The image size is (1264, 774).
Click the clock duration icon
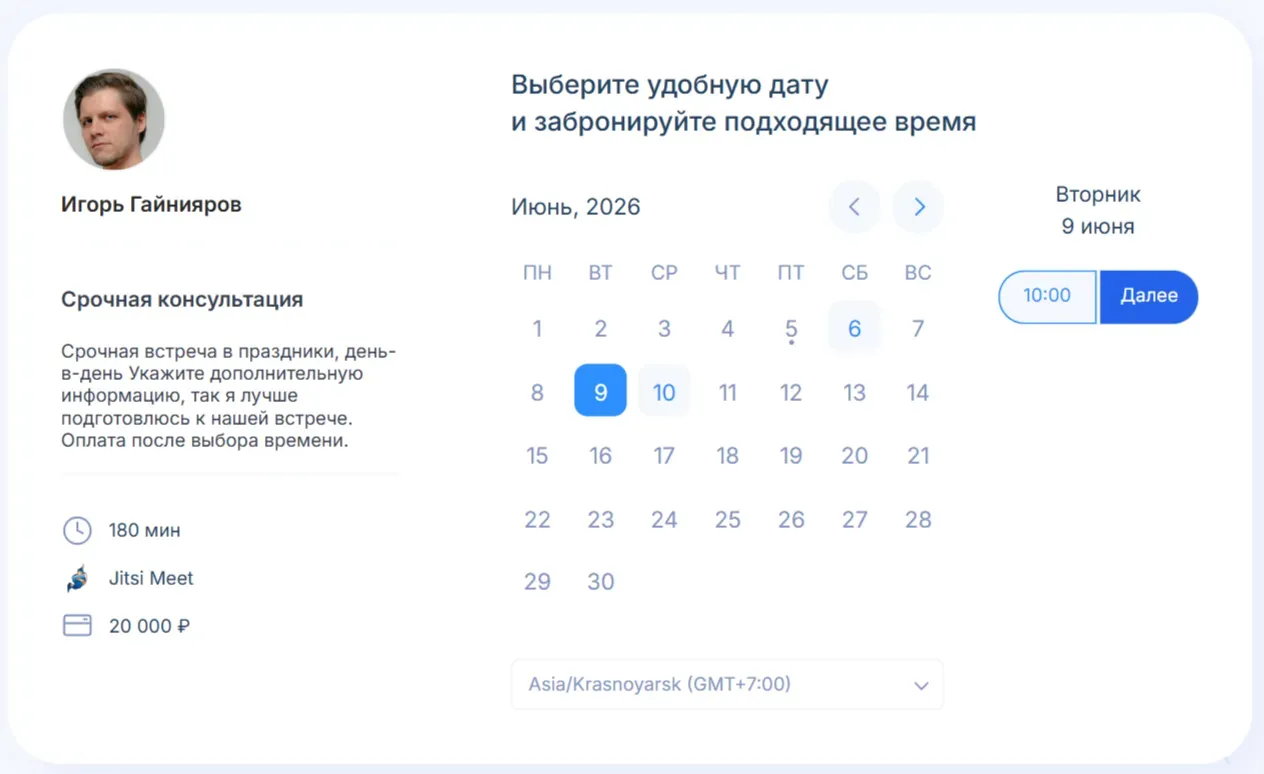click(x=77, y=530)
